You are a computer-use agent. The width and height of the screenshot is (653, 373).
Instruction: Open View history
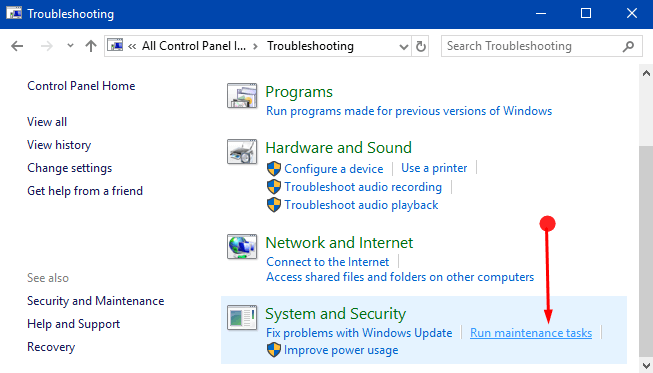tap(59, 145)
